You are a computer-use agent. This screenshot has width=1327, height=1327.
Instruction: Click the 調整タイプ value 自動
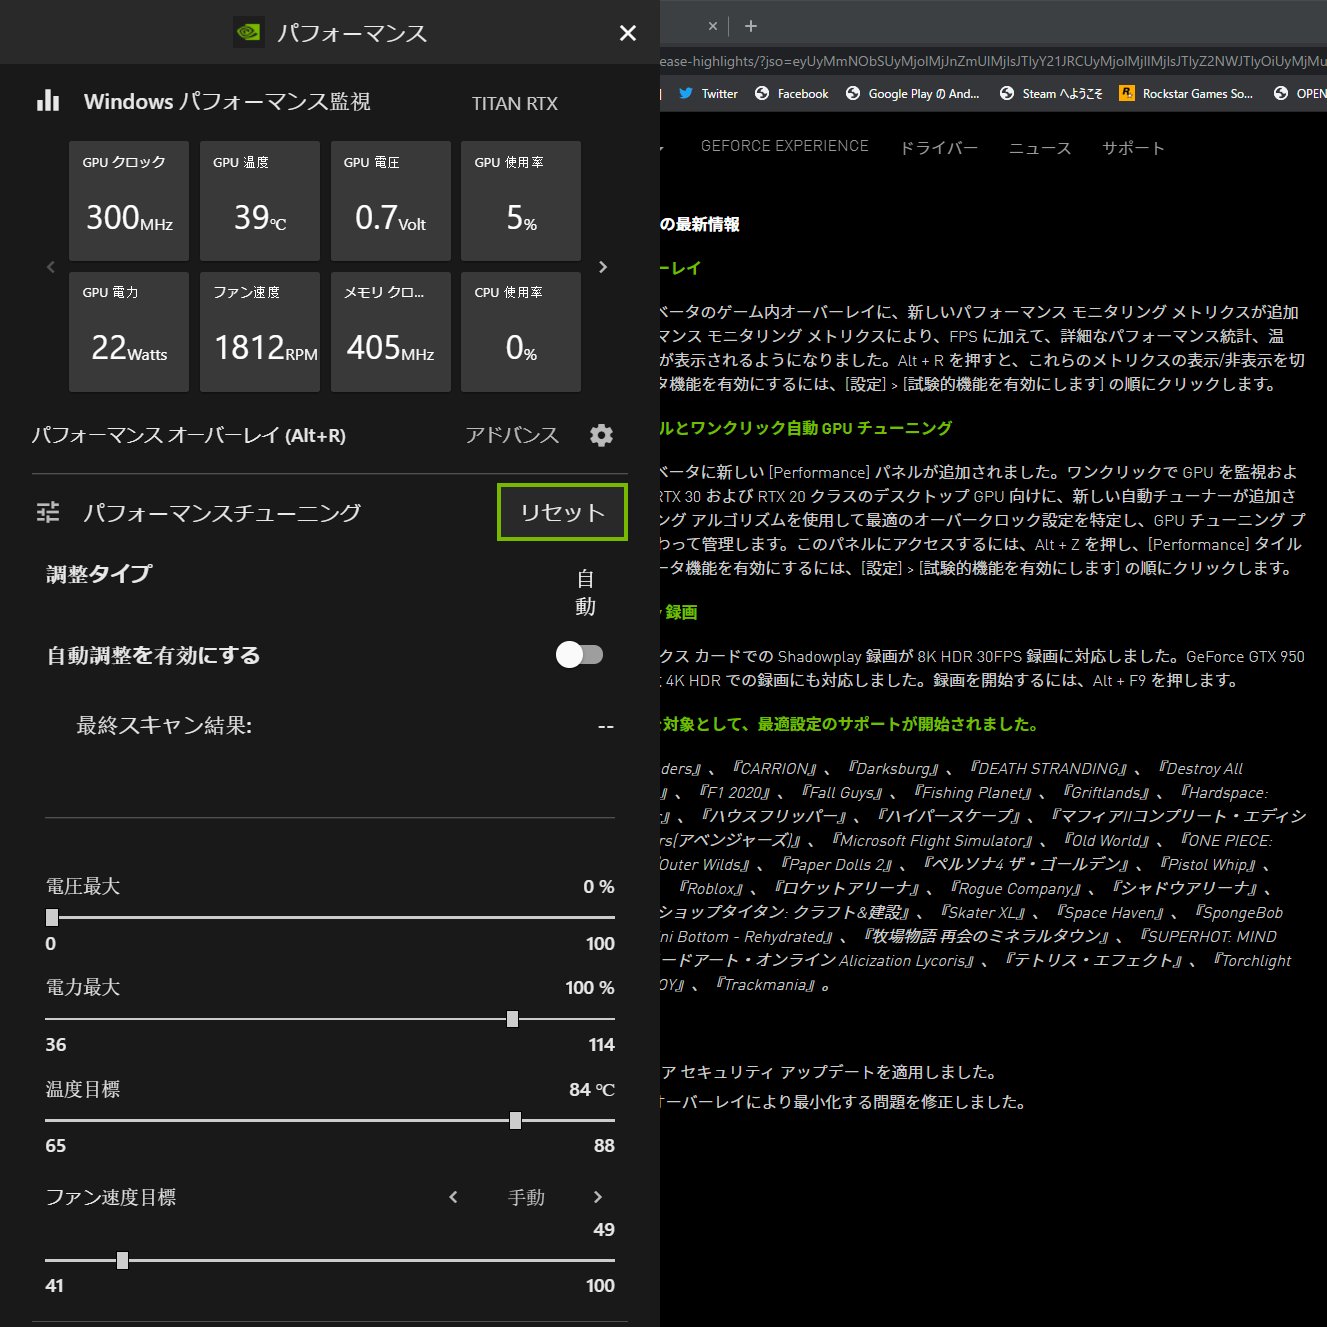click(x=586, y=592)
